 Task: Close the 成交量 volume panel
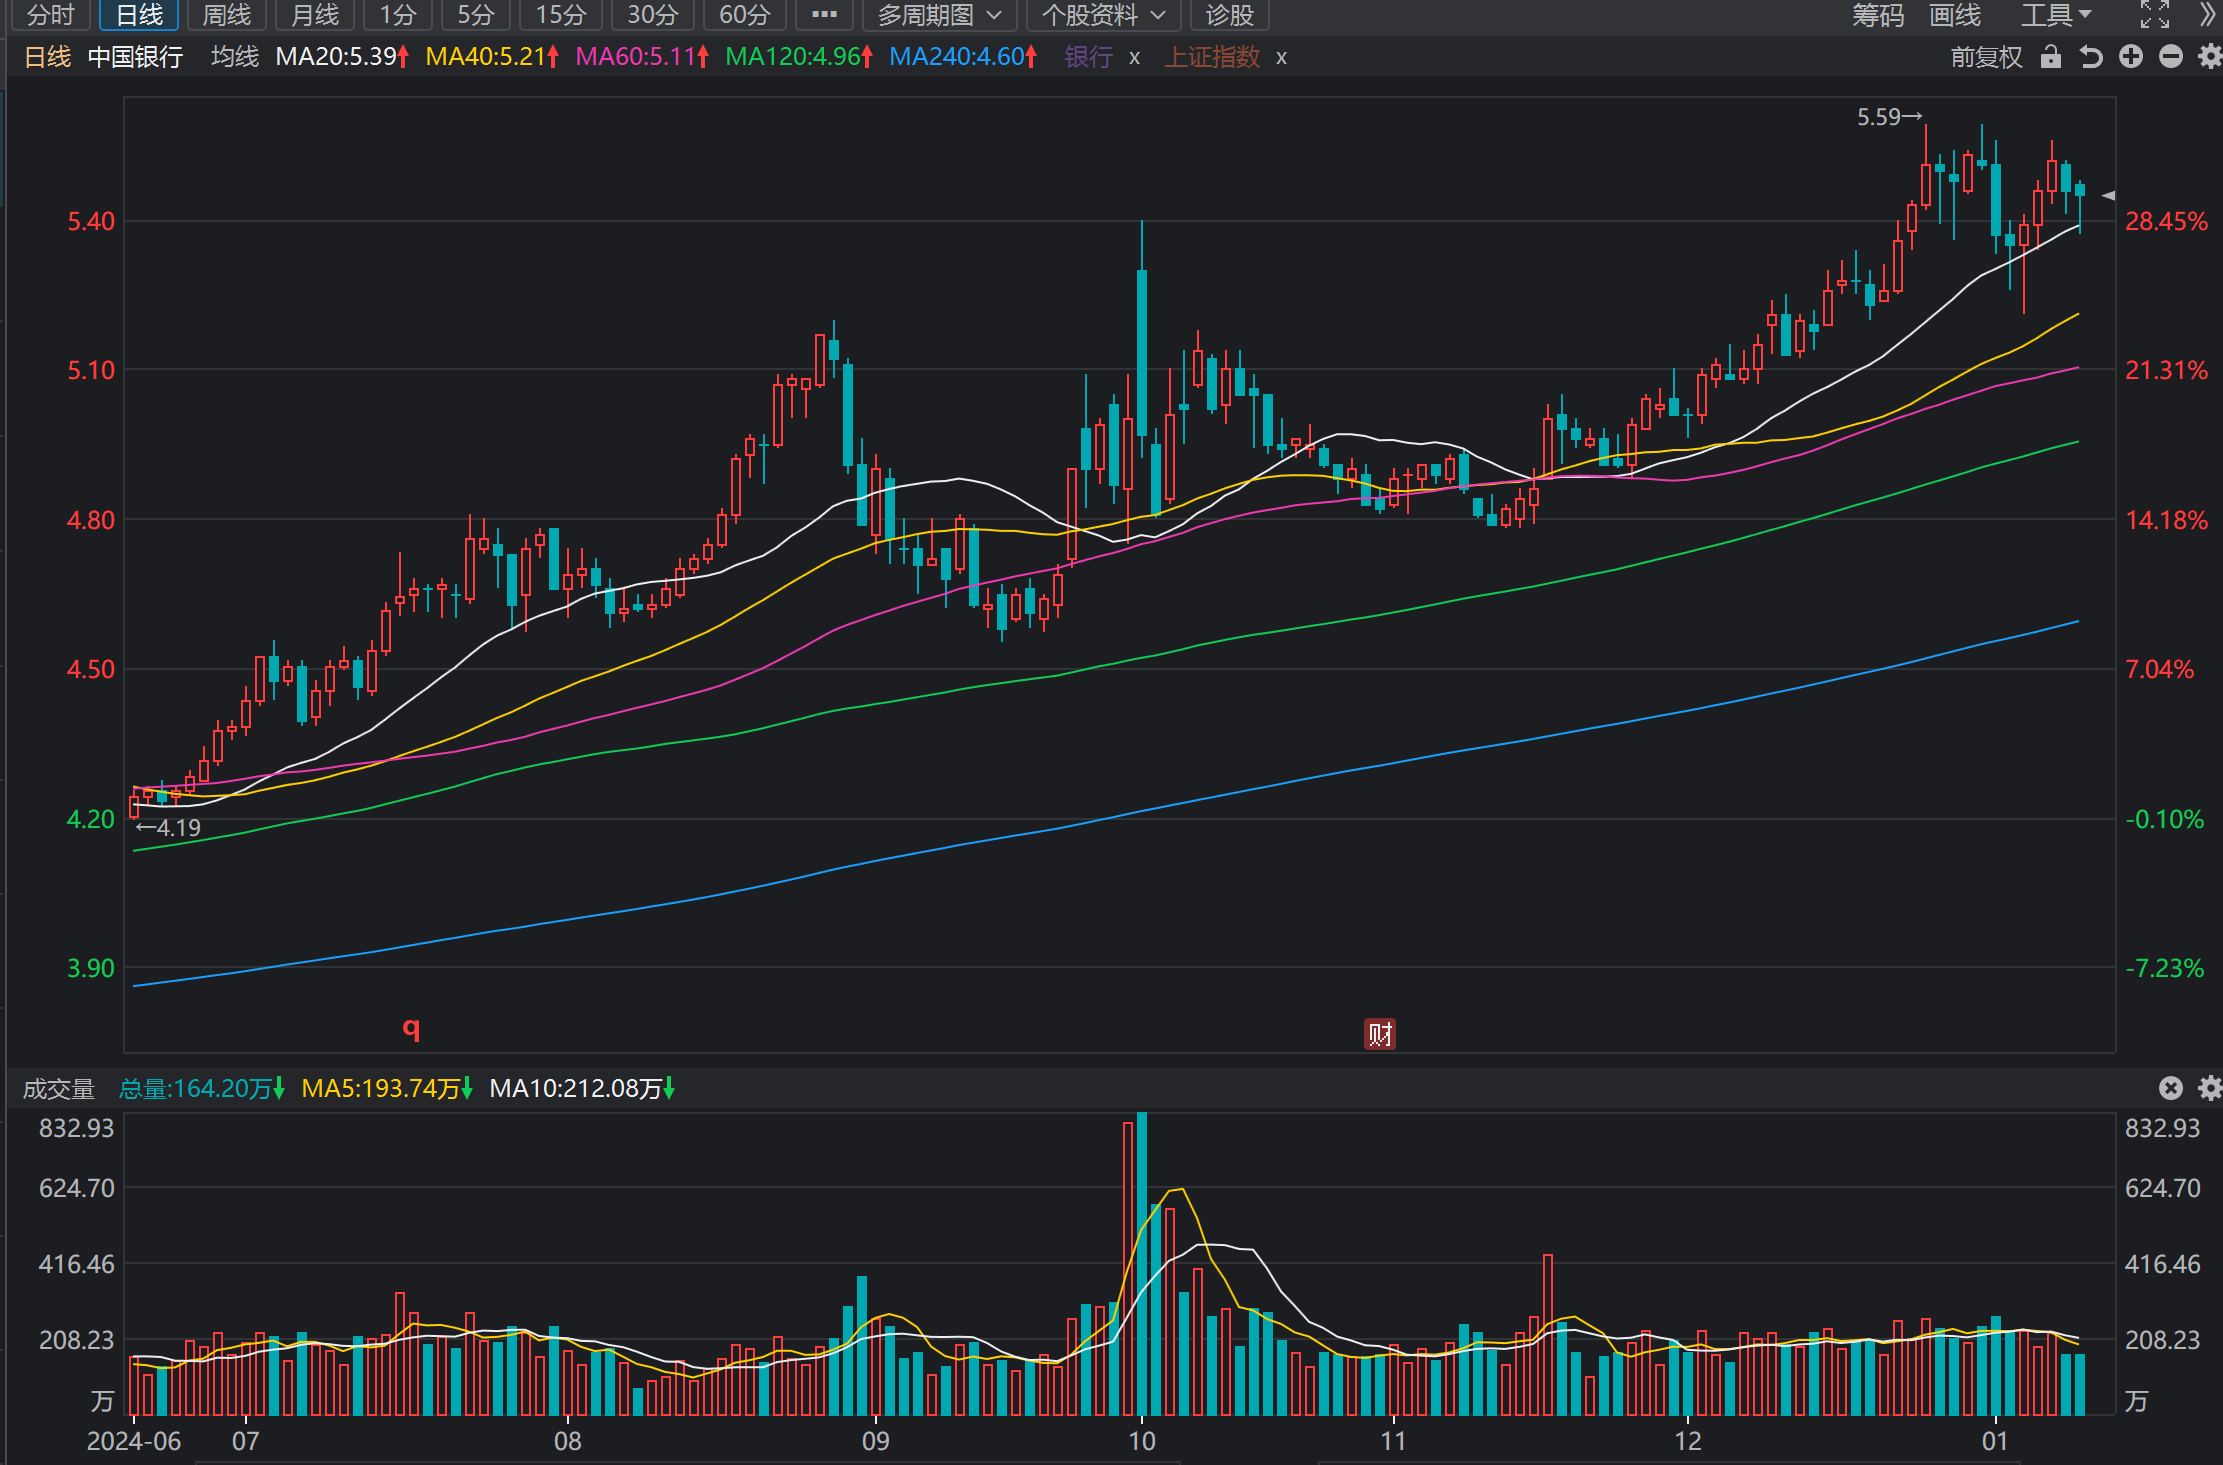tap(2170, 1088)
